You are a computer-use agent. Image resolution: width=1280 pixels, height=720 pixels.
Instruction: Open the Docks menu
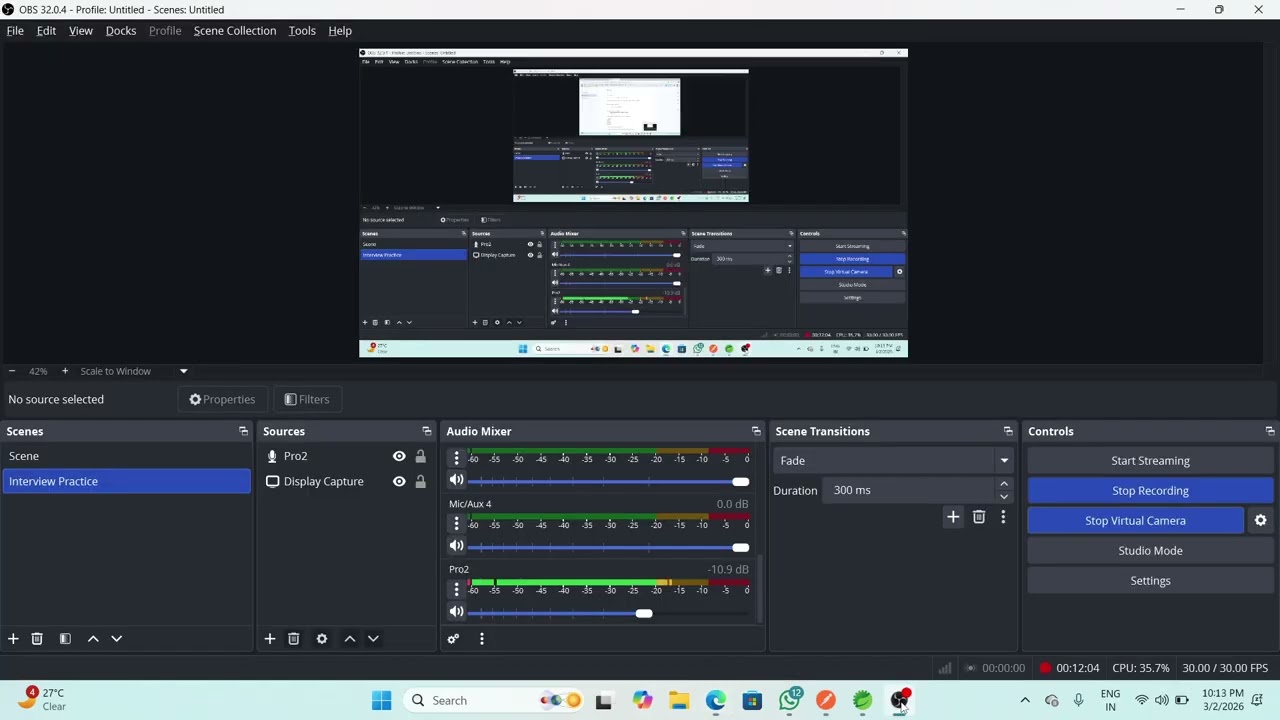point(121,30)
